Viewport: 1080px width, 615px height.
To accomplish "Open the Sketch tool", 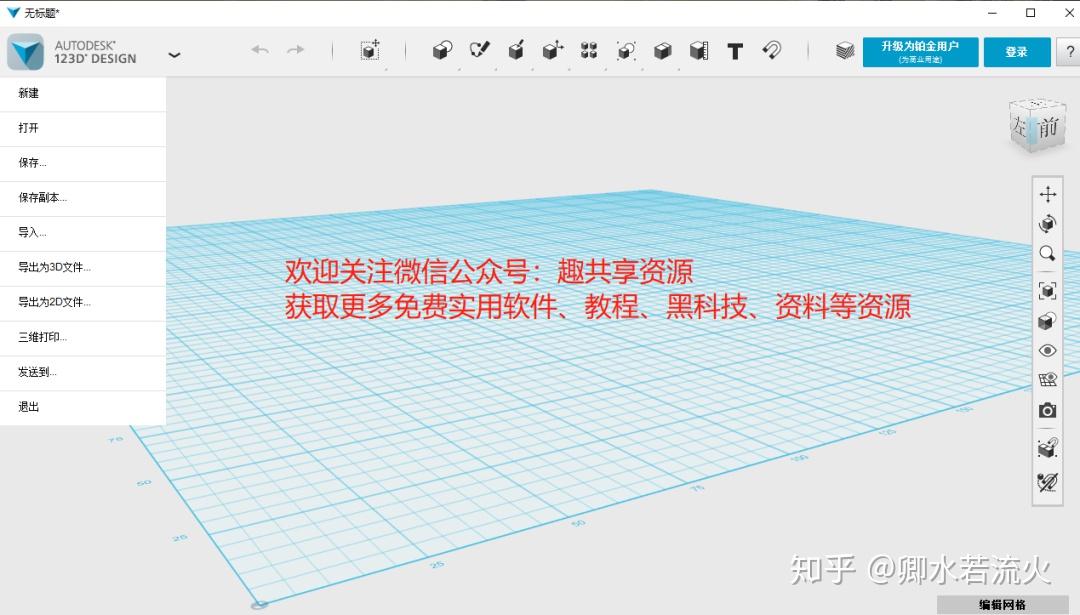I will 479,49.
